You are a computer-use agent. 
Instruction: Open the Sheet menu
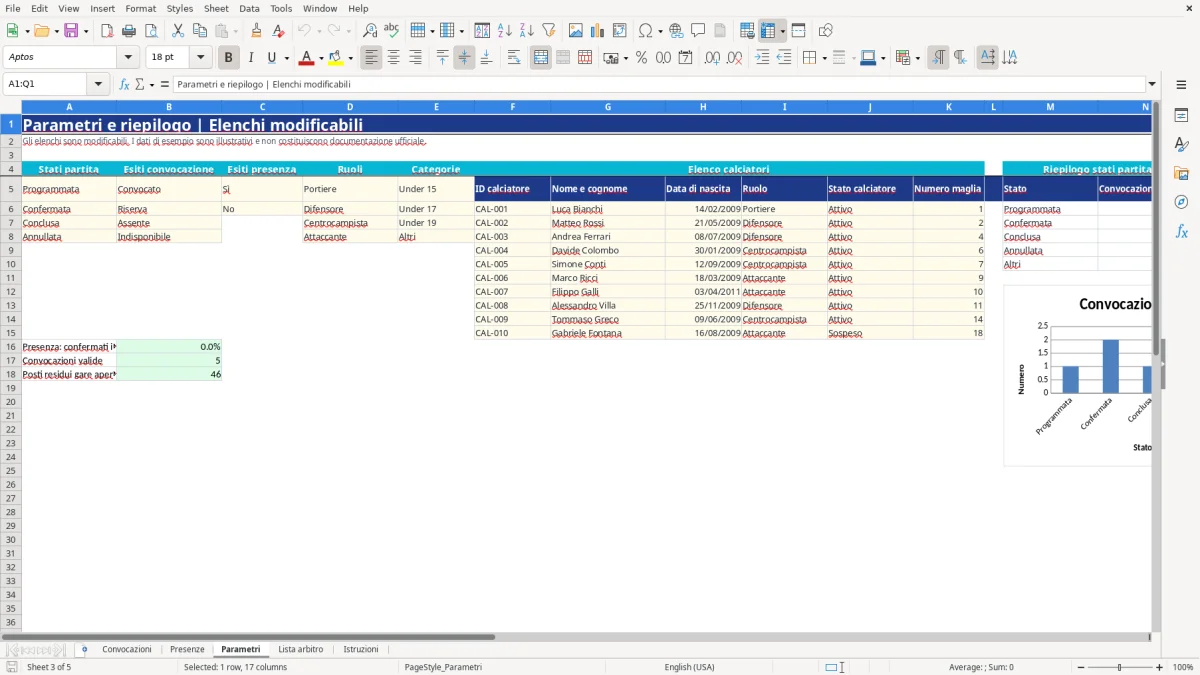[216, 8]
